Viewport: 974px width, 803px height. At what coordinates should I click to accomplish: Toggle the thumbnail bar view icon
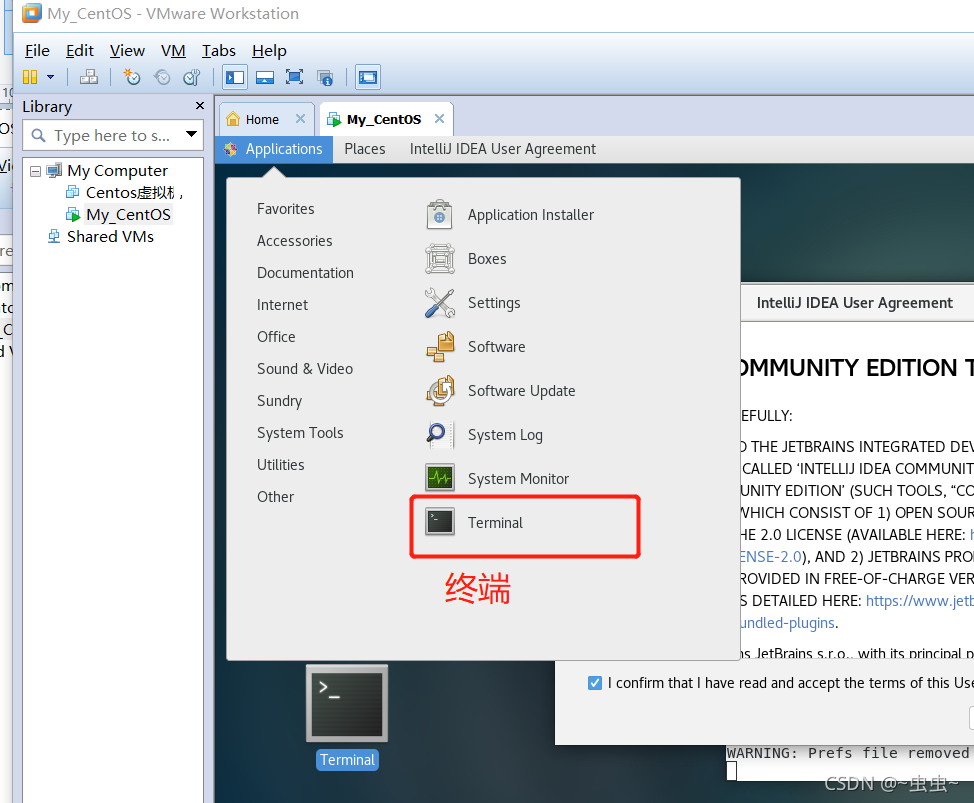(x=265, y=77)
